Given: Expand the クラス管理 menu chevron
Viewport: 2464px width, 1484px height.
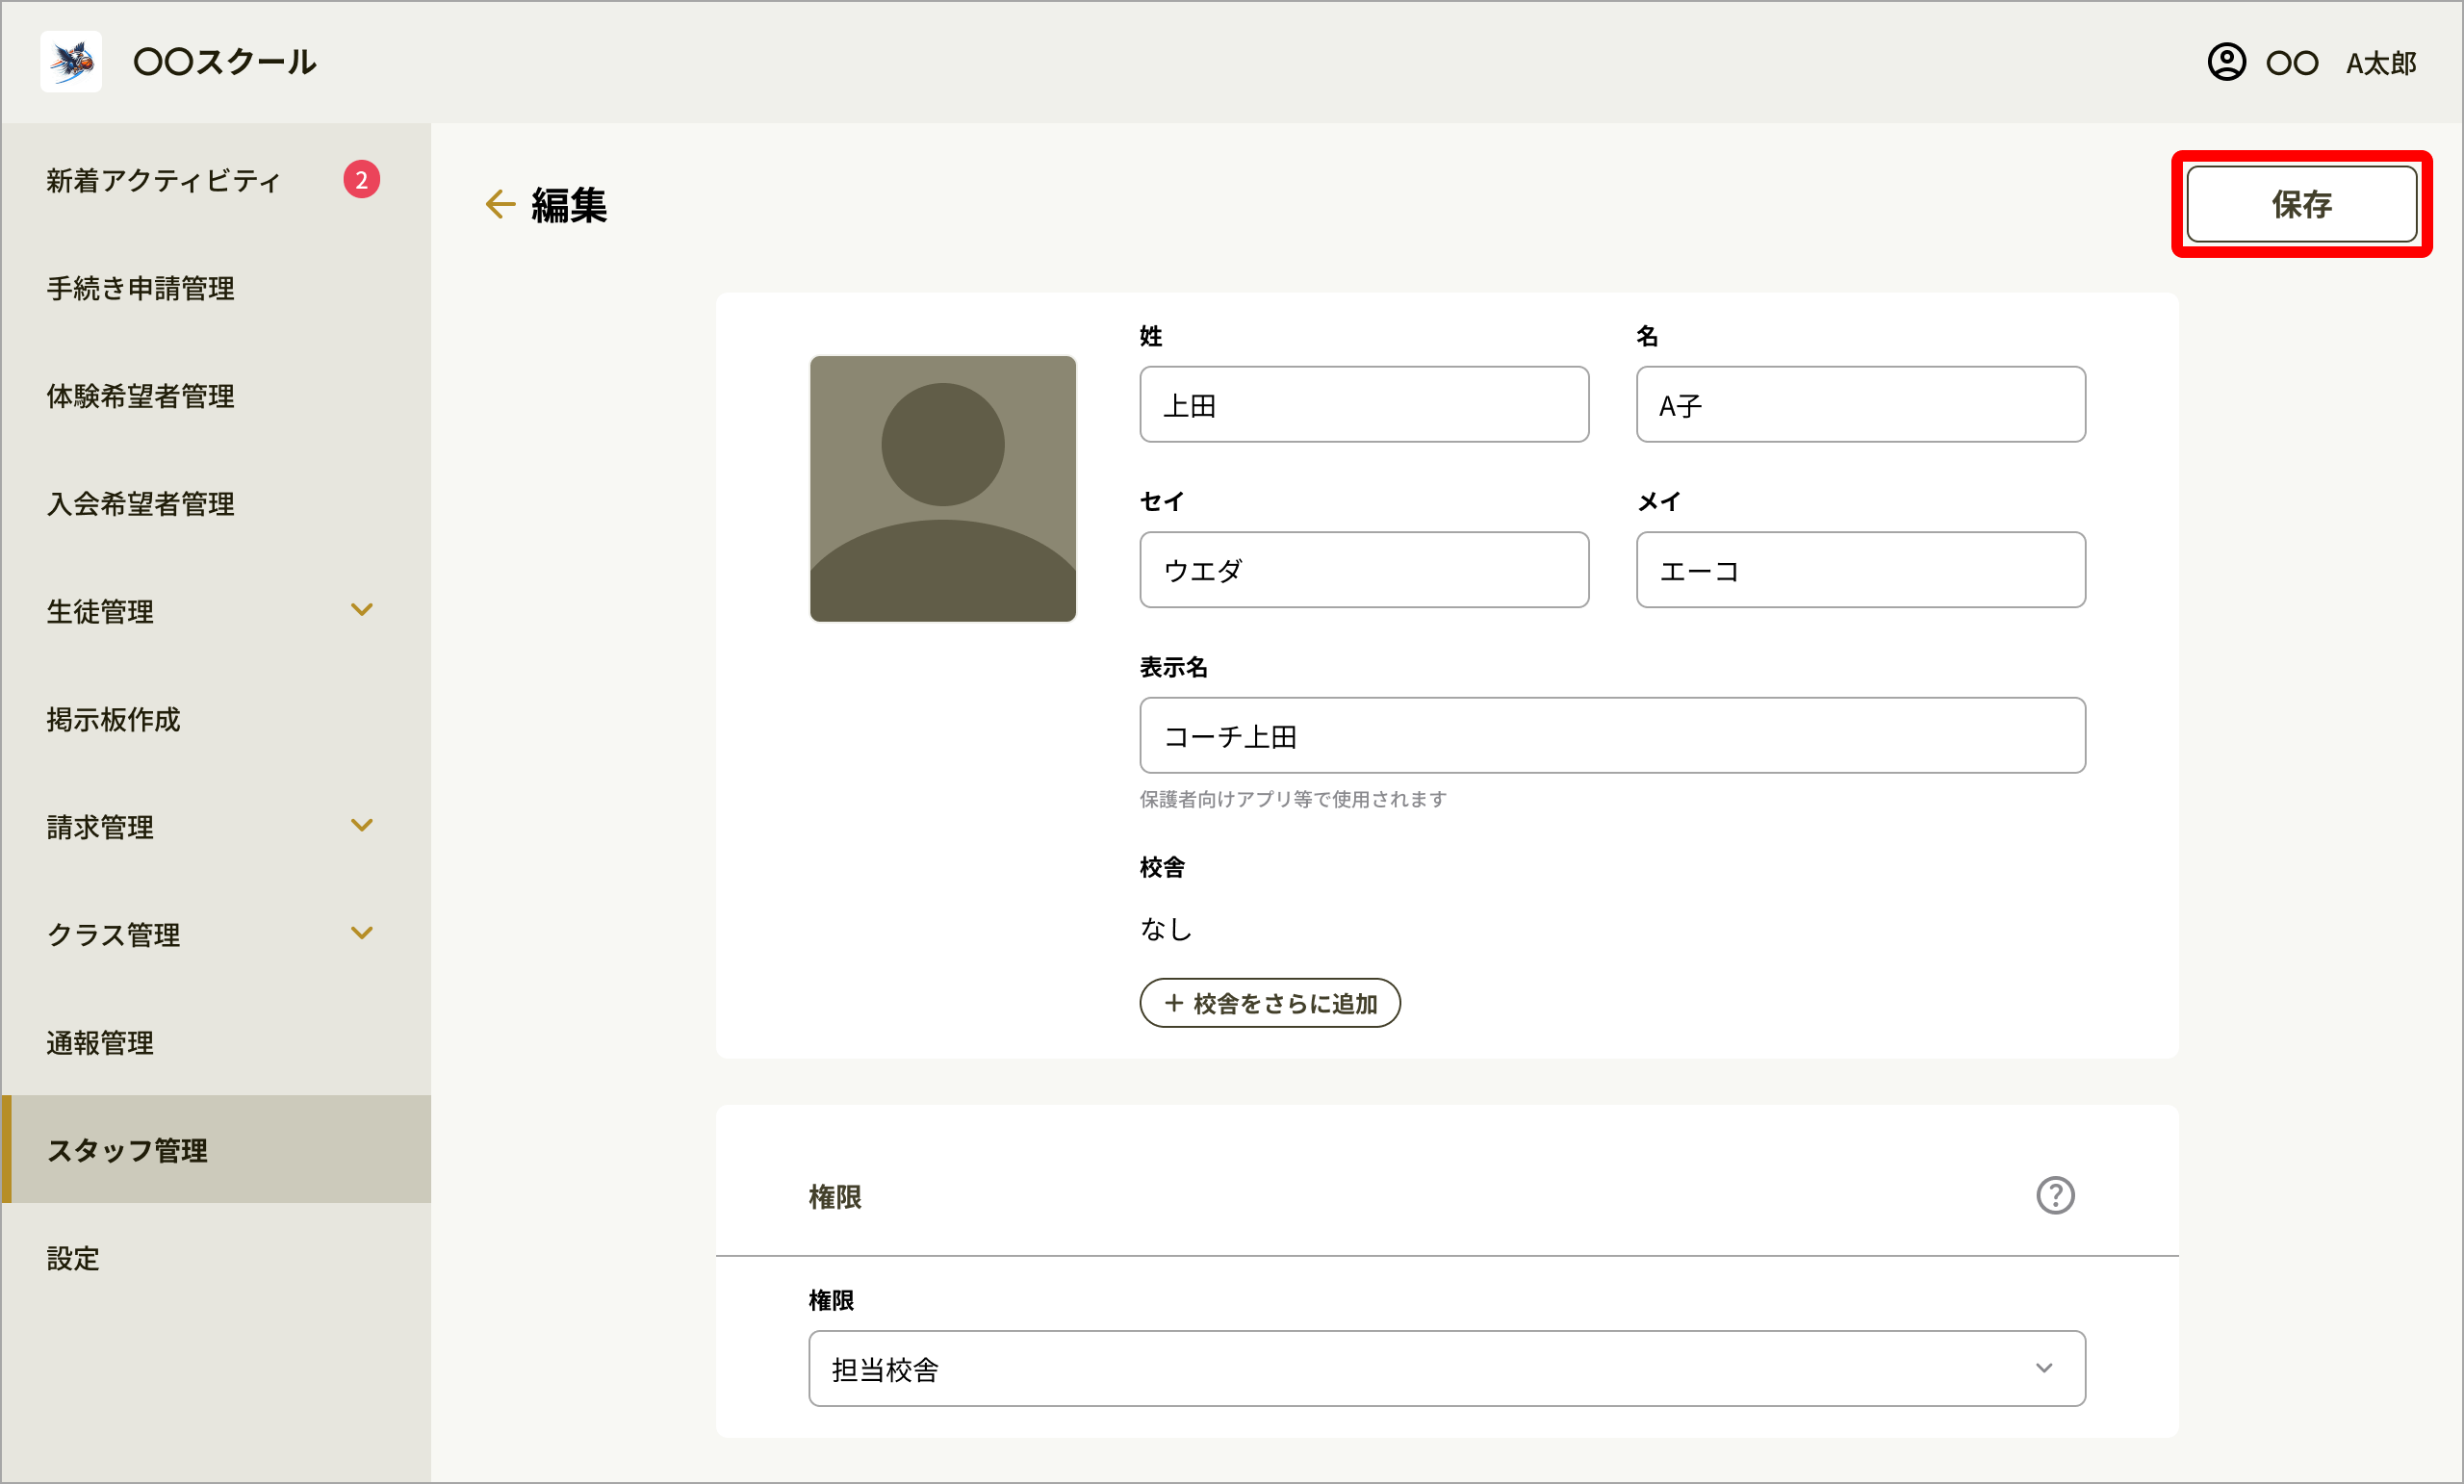Looking at the screenshot, I should tap(362, 934).
